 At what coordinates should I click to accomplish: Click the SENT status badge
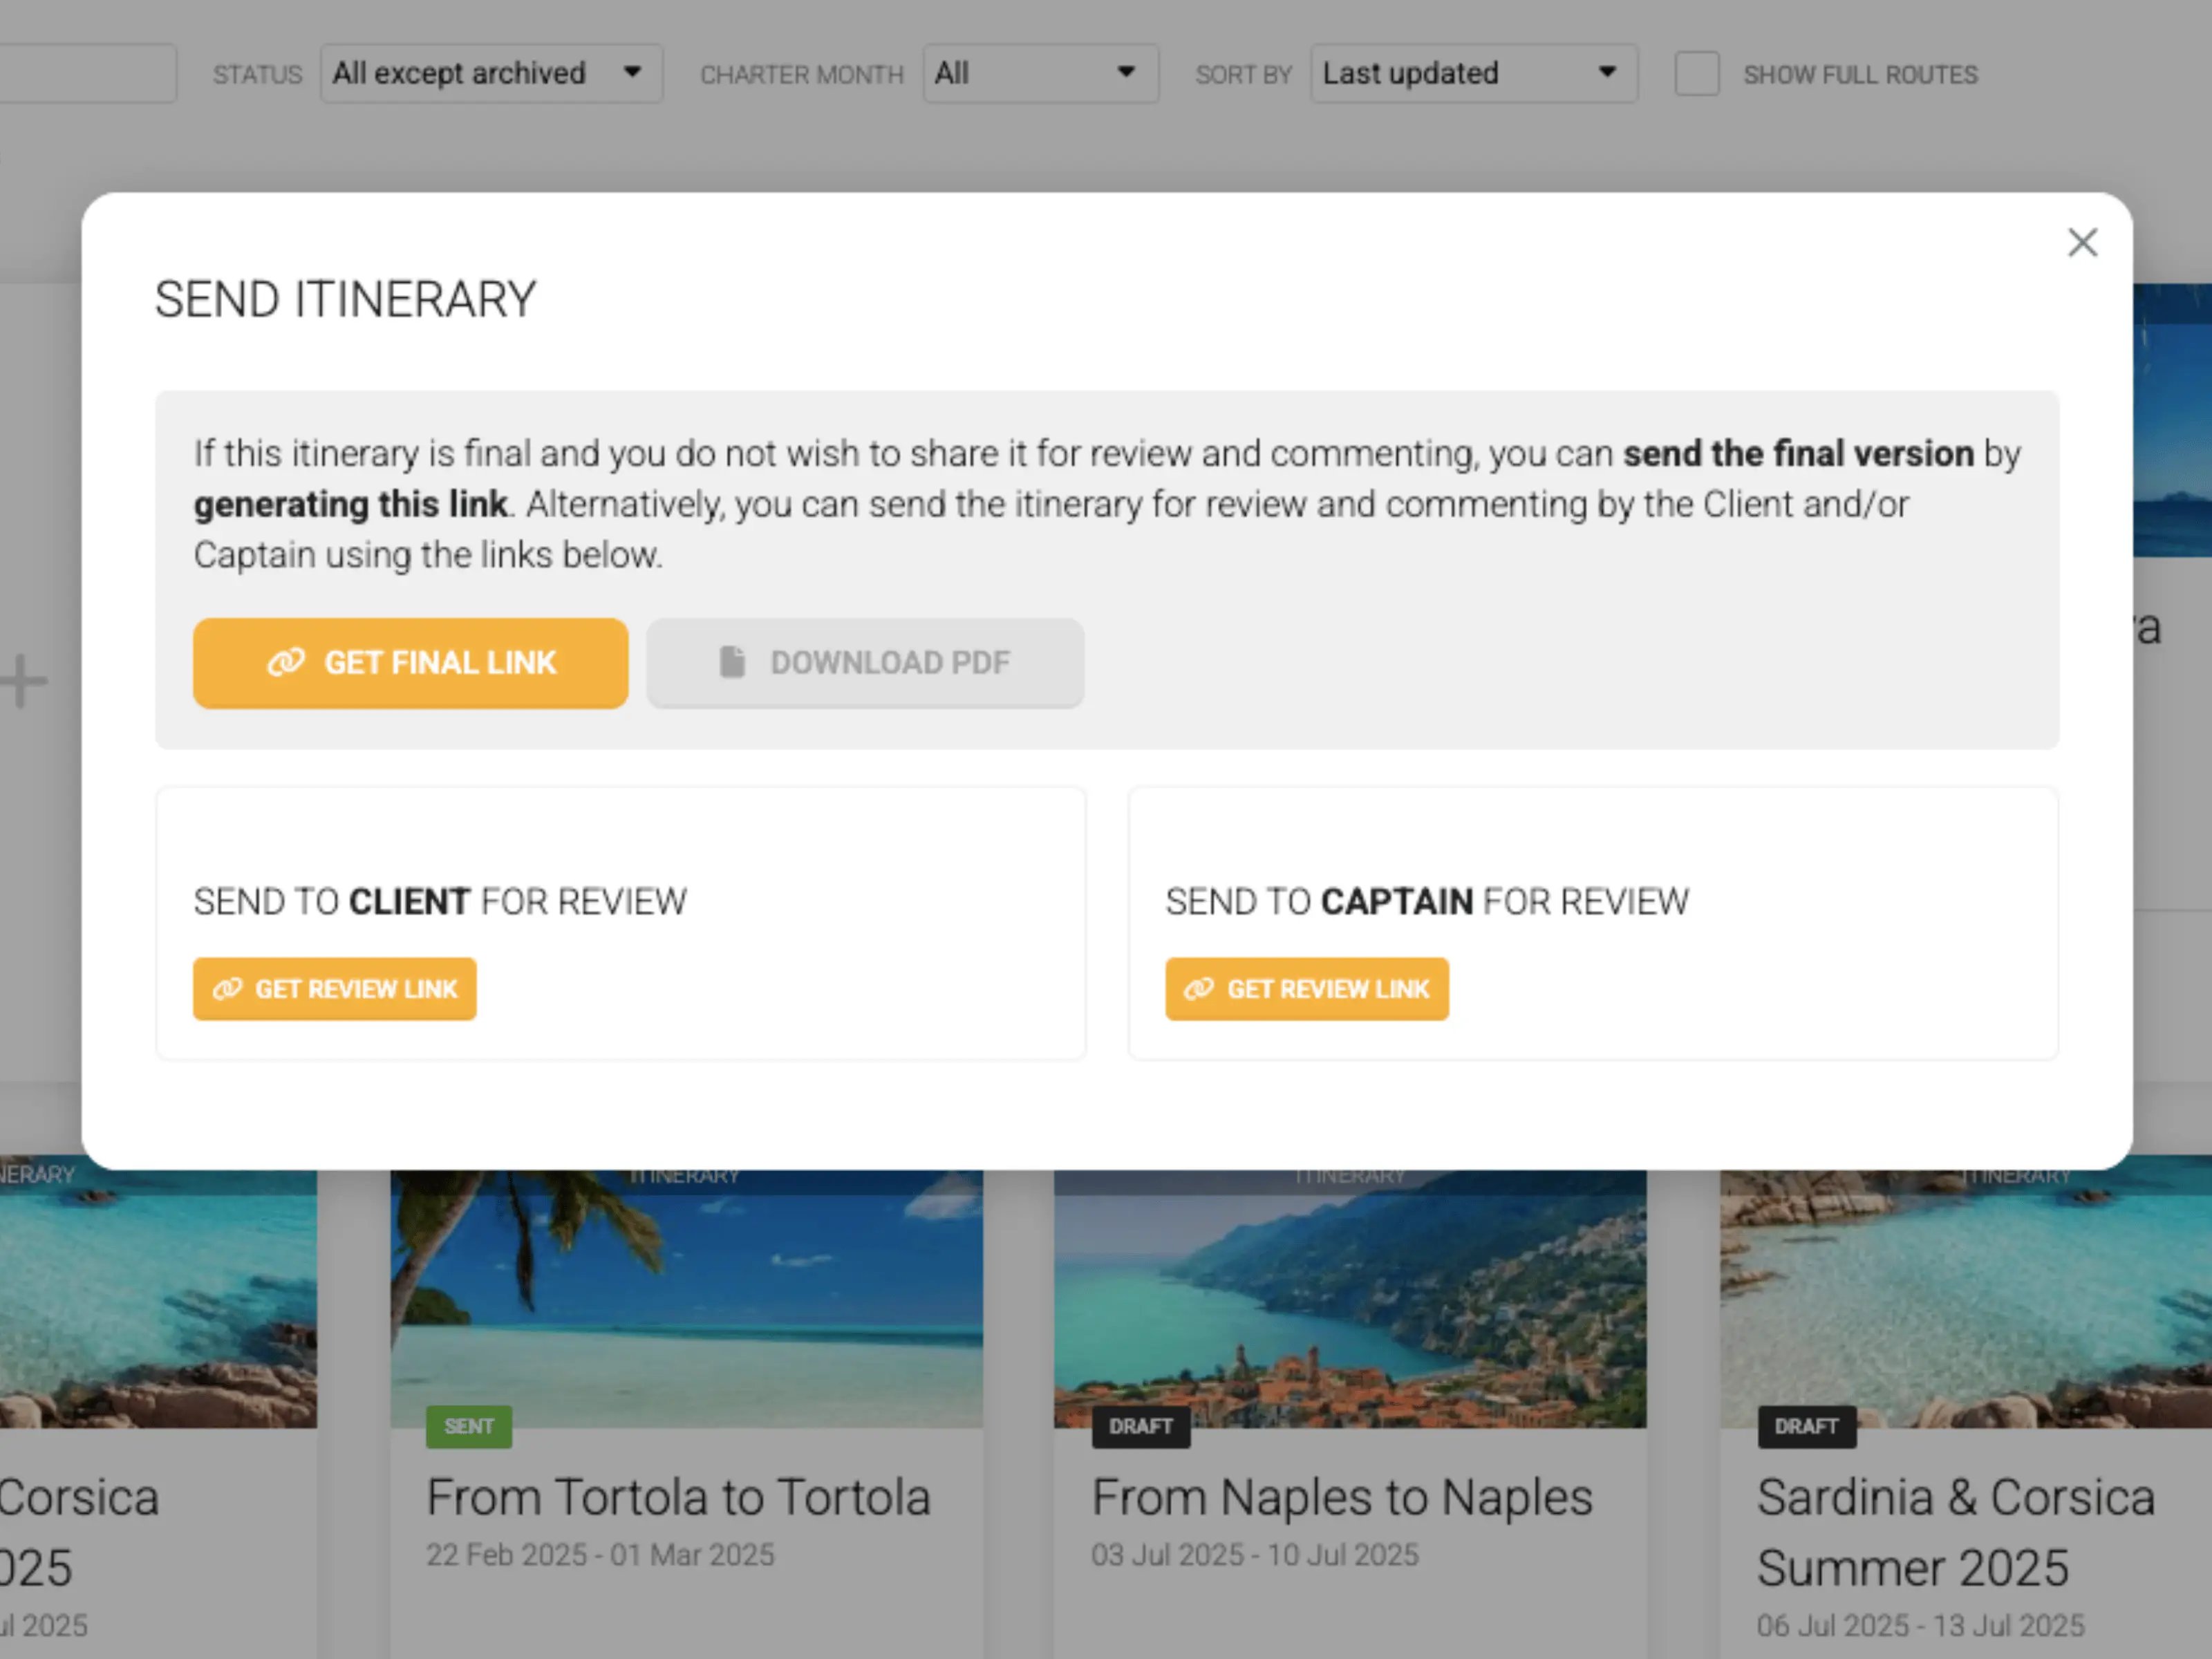tap(469, 1426)
